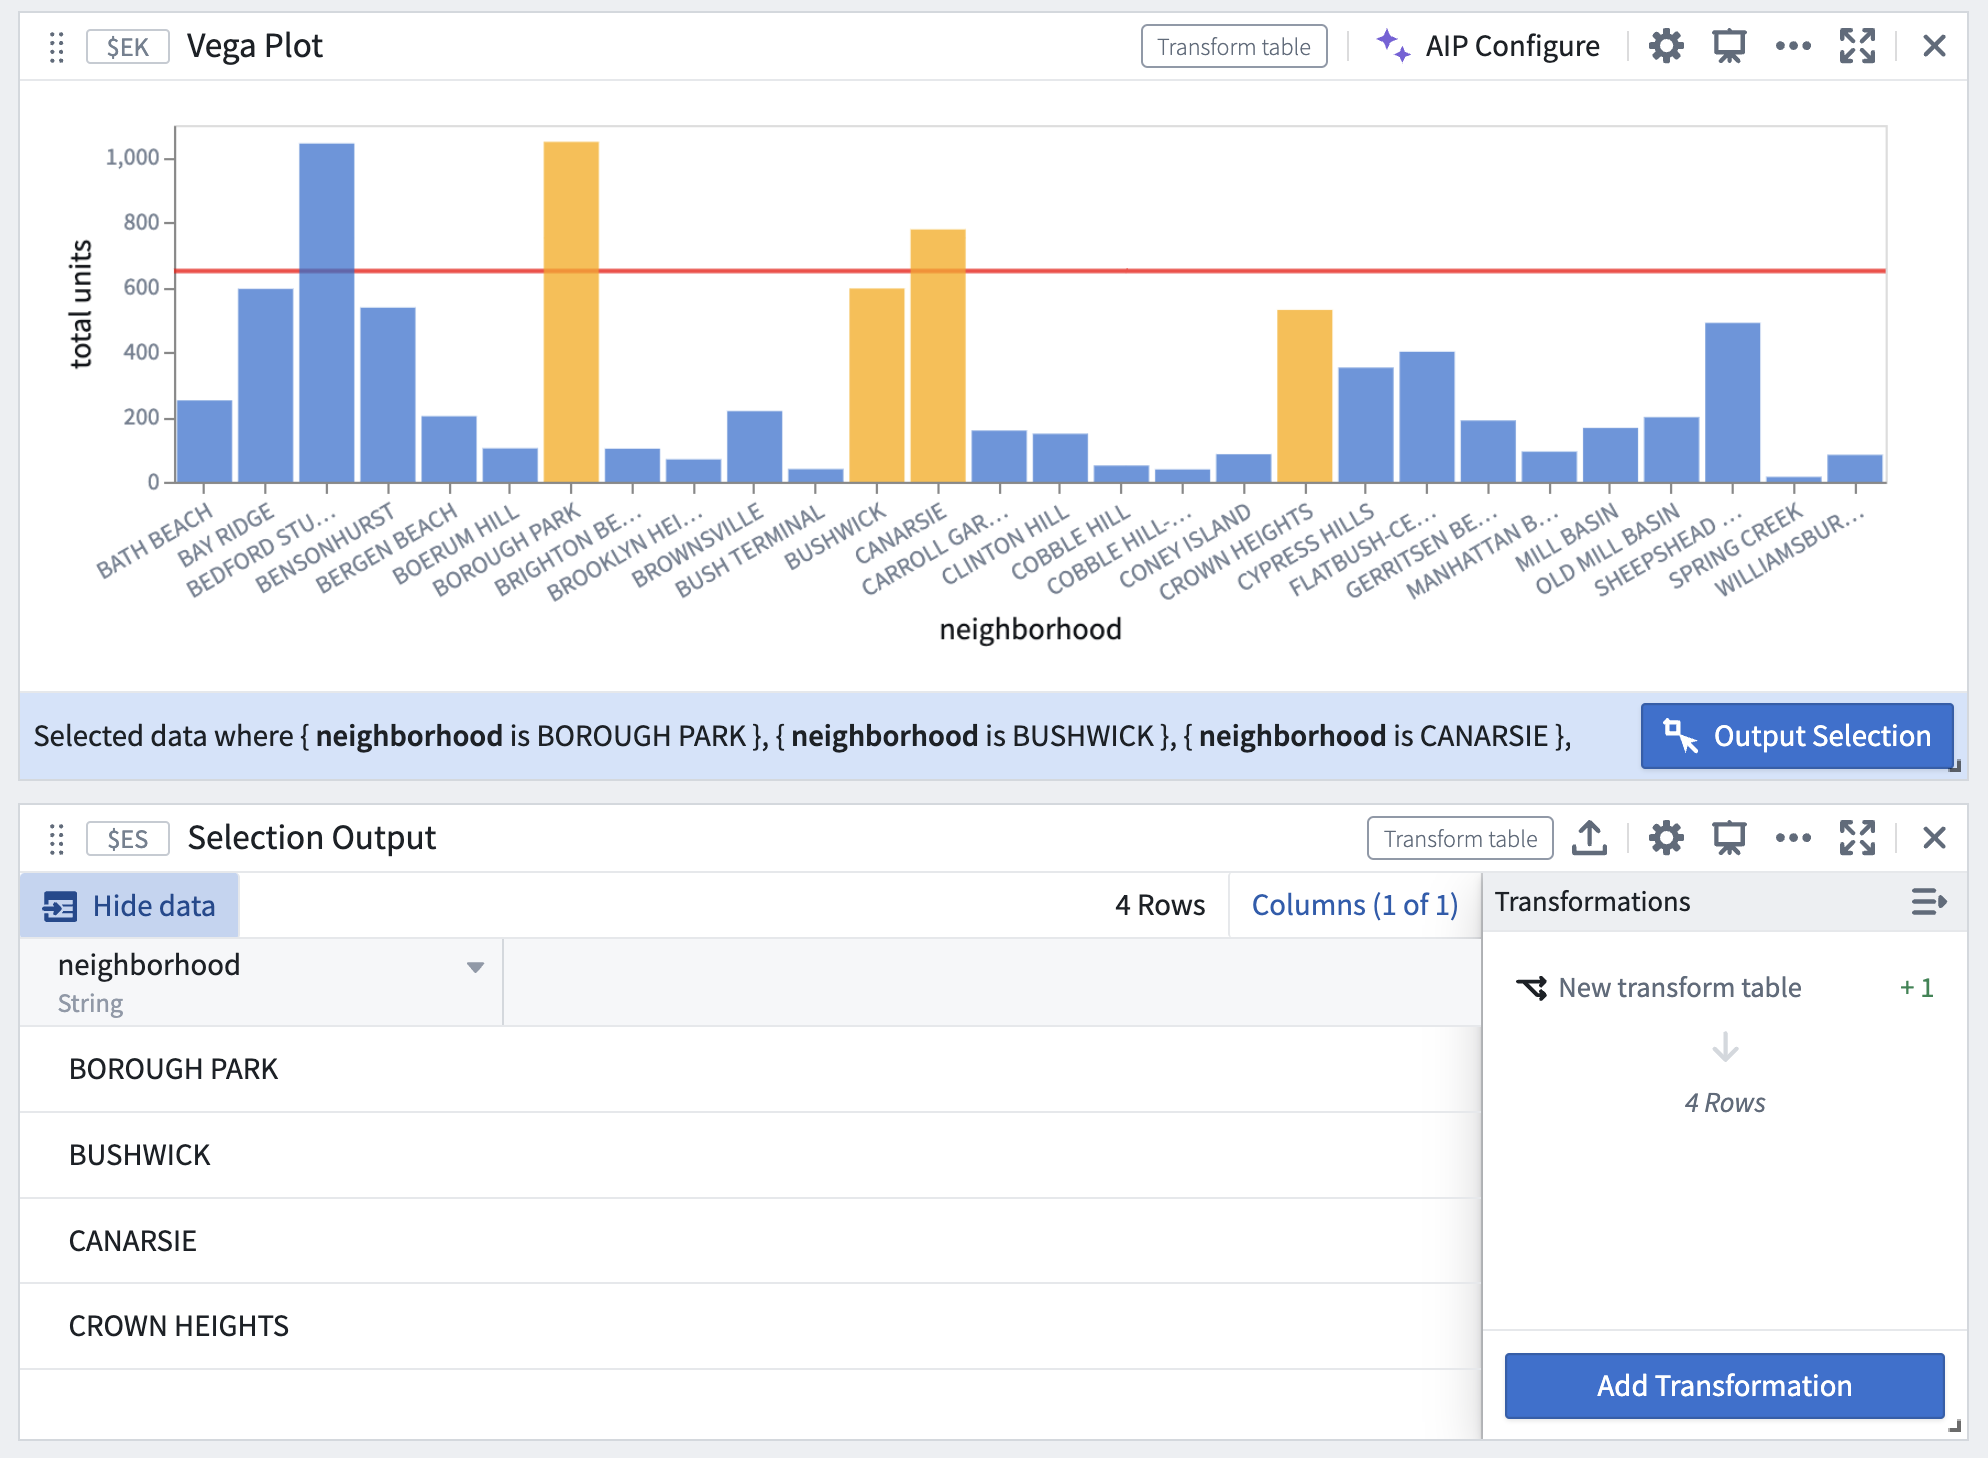Open Selection Output more options menu
Image resolution: width=1988 pixels, height=1458 pixels.
(1793, 838)
